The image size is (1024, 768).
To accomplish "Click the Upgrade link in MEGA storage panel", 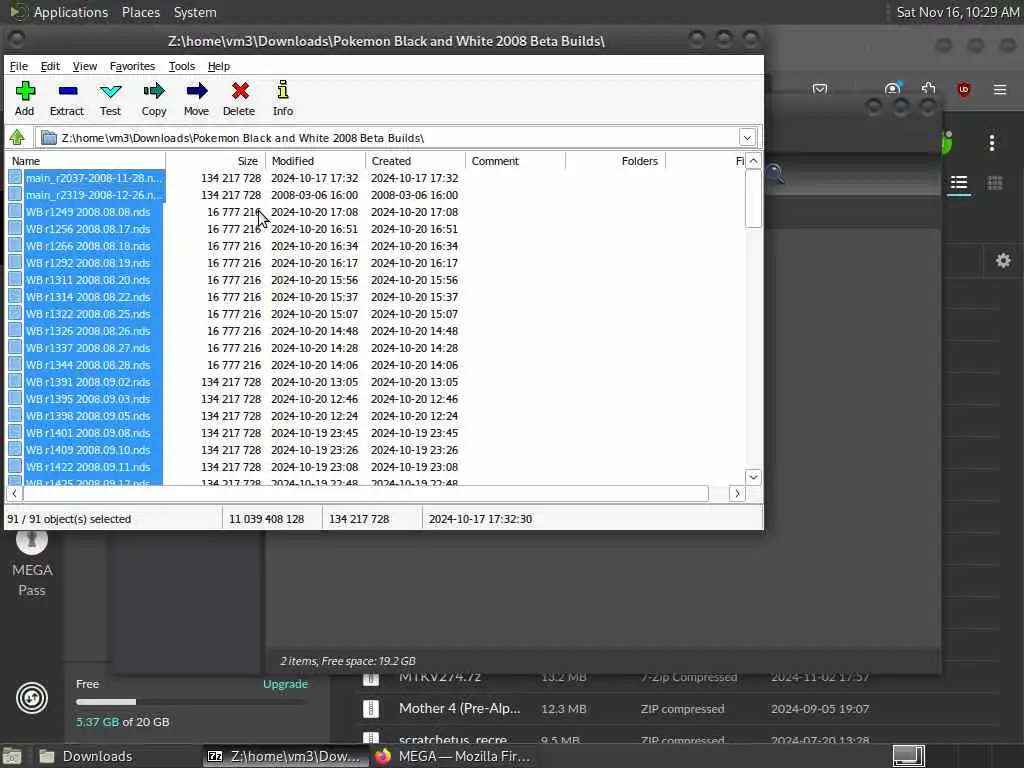I will [x=285, y=684].
